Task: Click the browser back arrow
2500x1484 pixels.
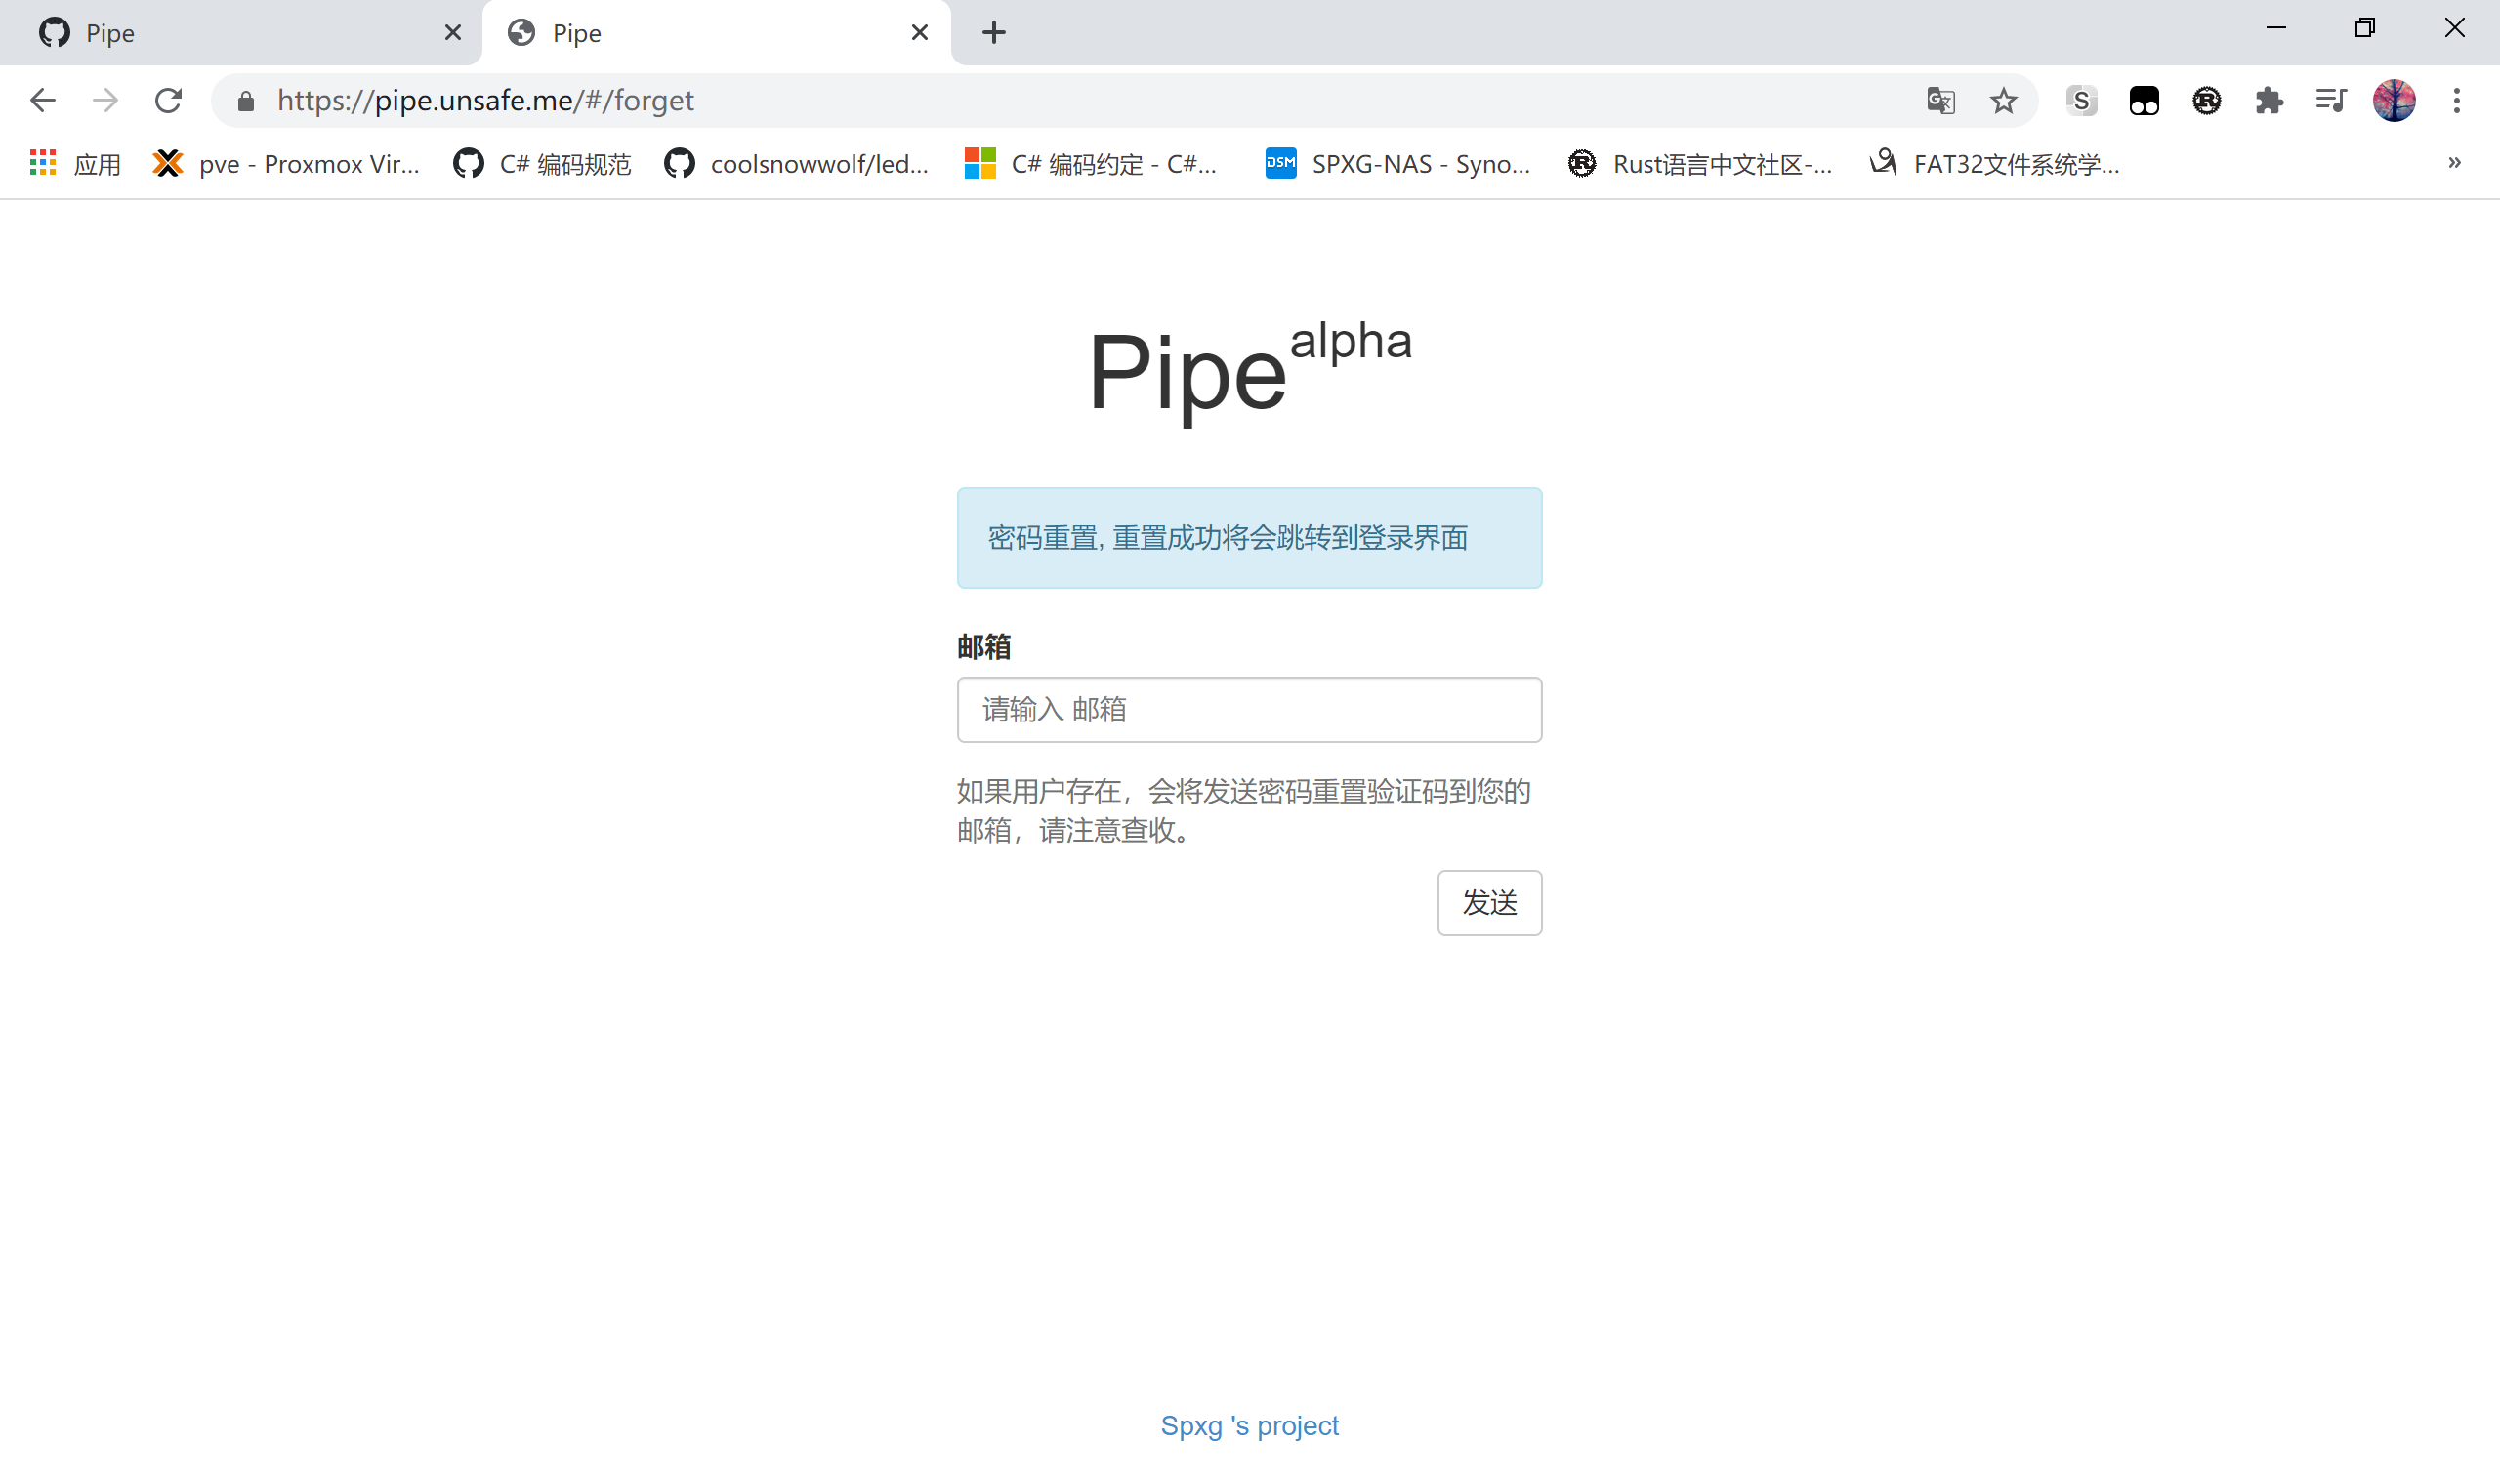Action: 43,100
